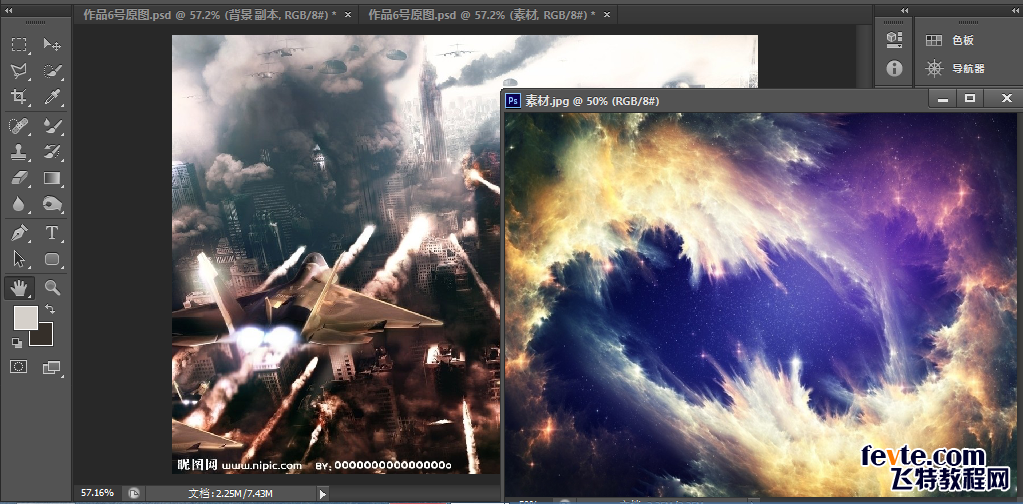Switch to the 背景副本 document tab
Image resolution: width=1023 pixels, height=504 pixels.
point(210,15)
